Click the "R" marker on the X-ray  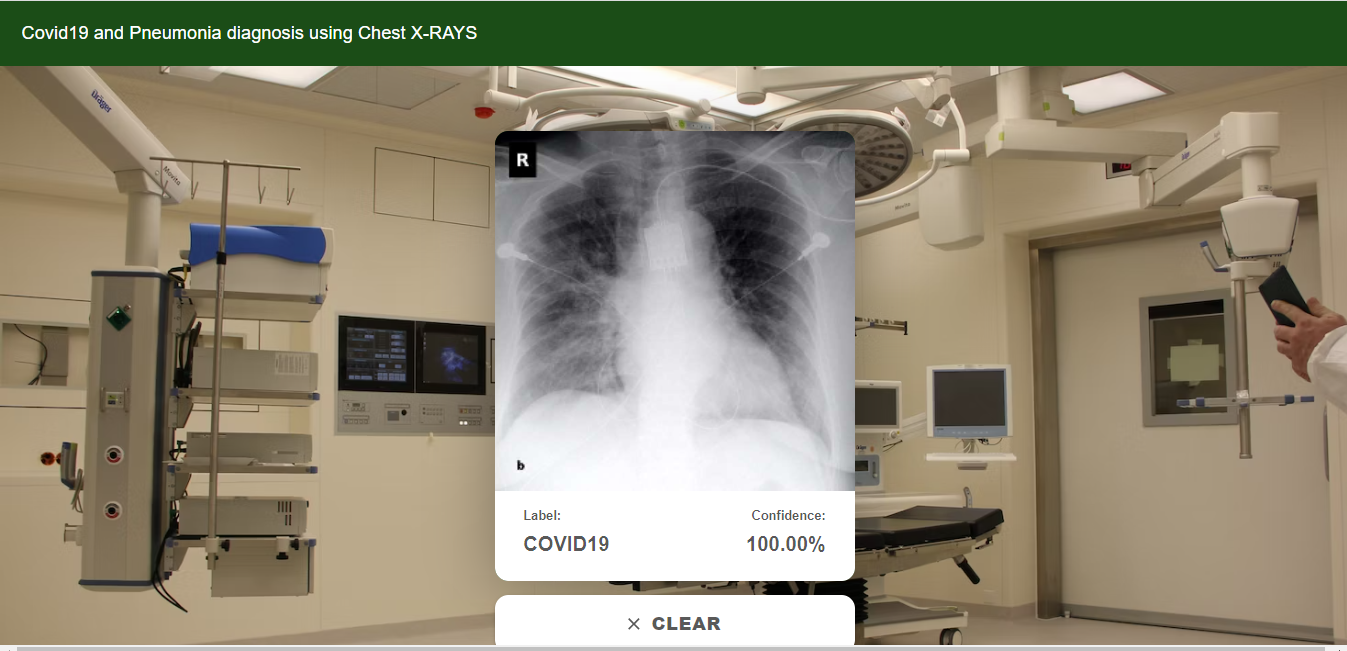tap(521, 159)
